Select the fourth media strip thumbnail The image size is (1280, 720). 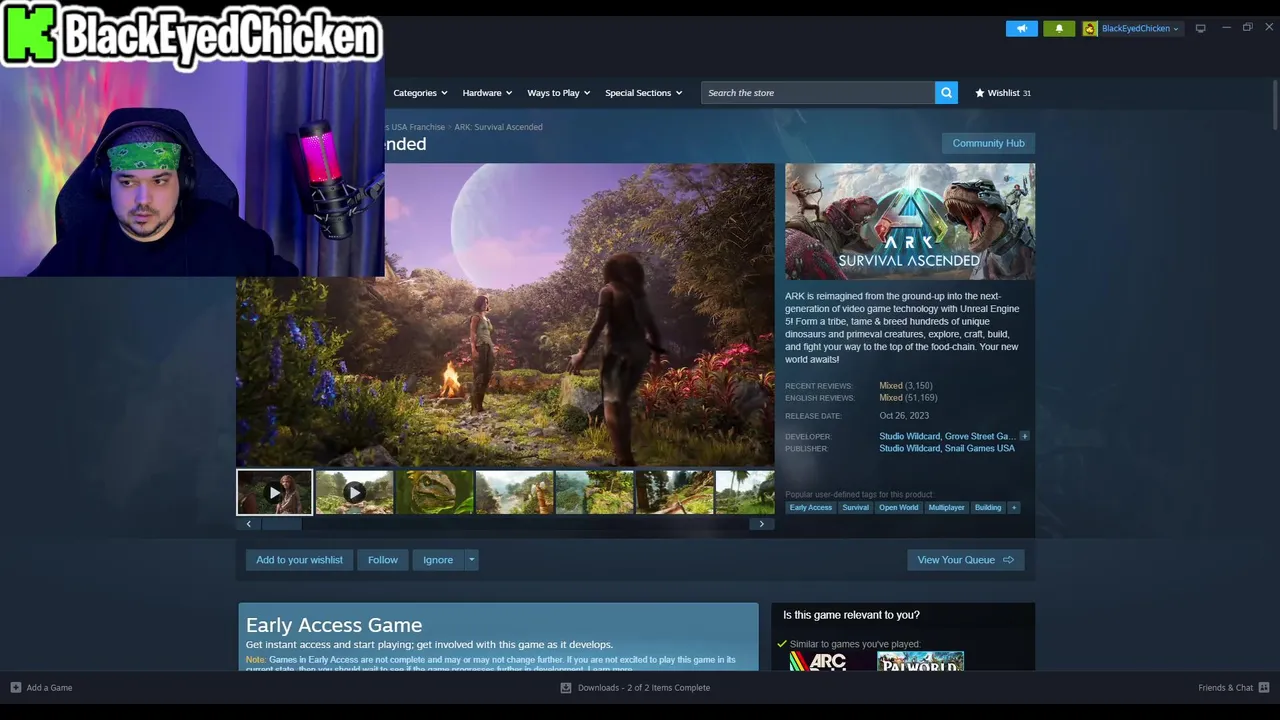coord(514,492)
